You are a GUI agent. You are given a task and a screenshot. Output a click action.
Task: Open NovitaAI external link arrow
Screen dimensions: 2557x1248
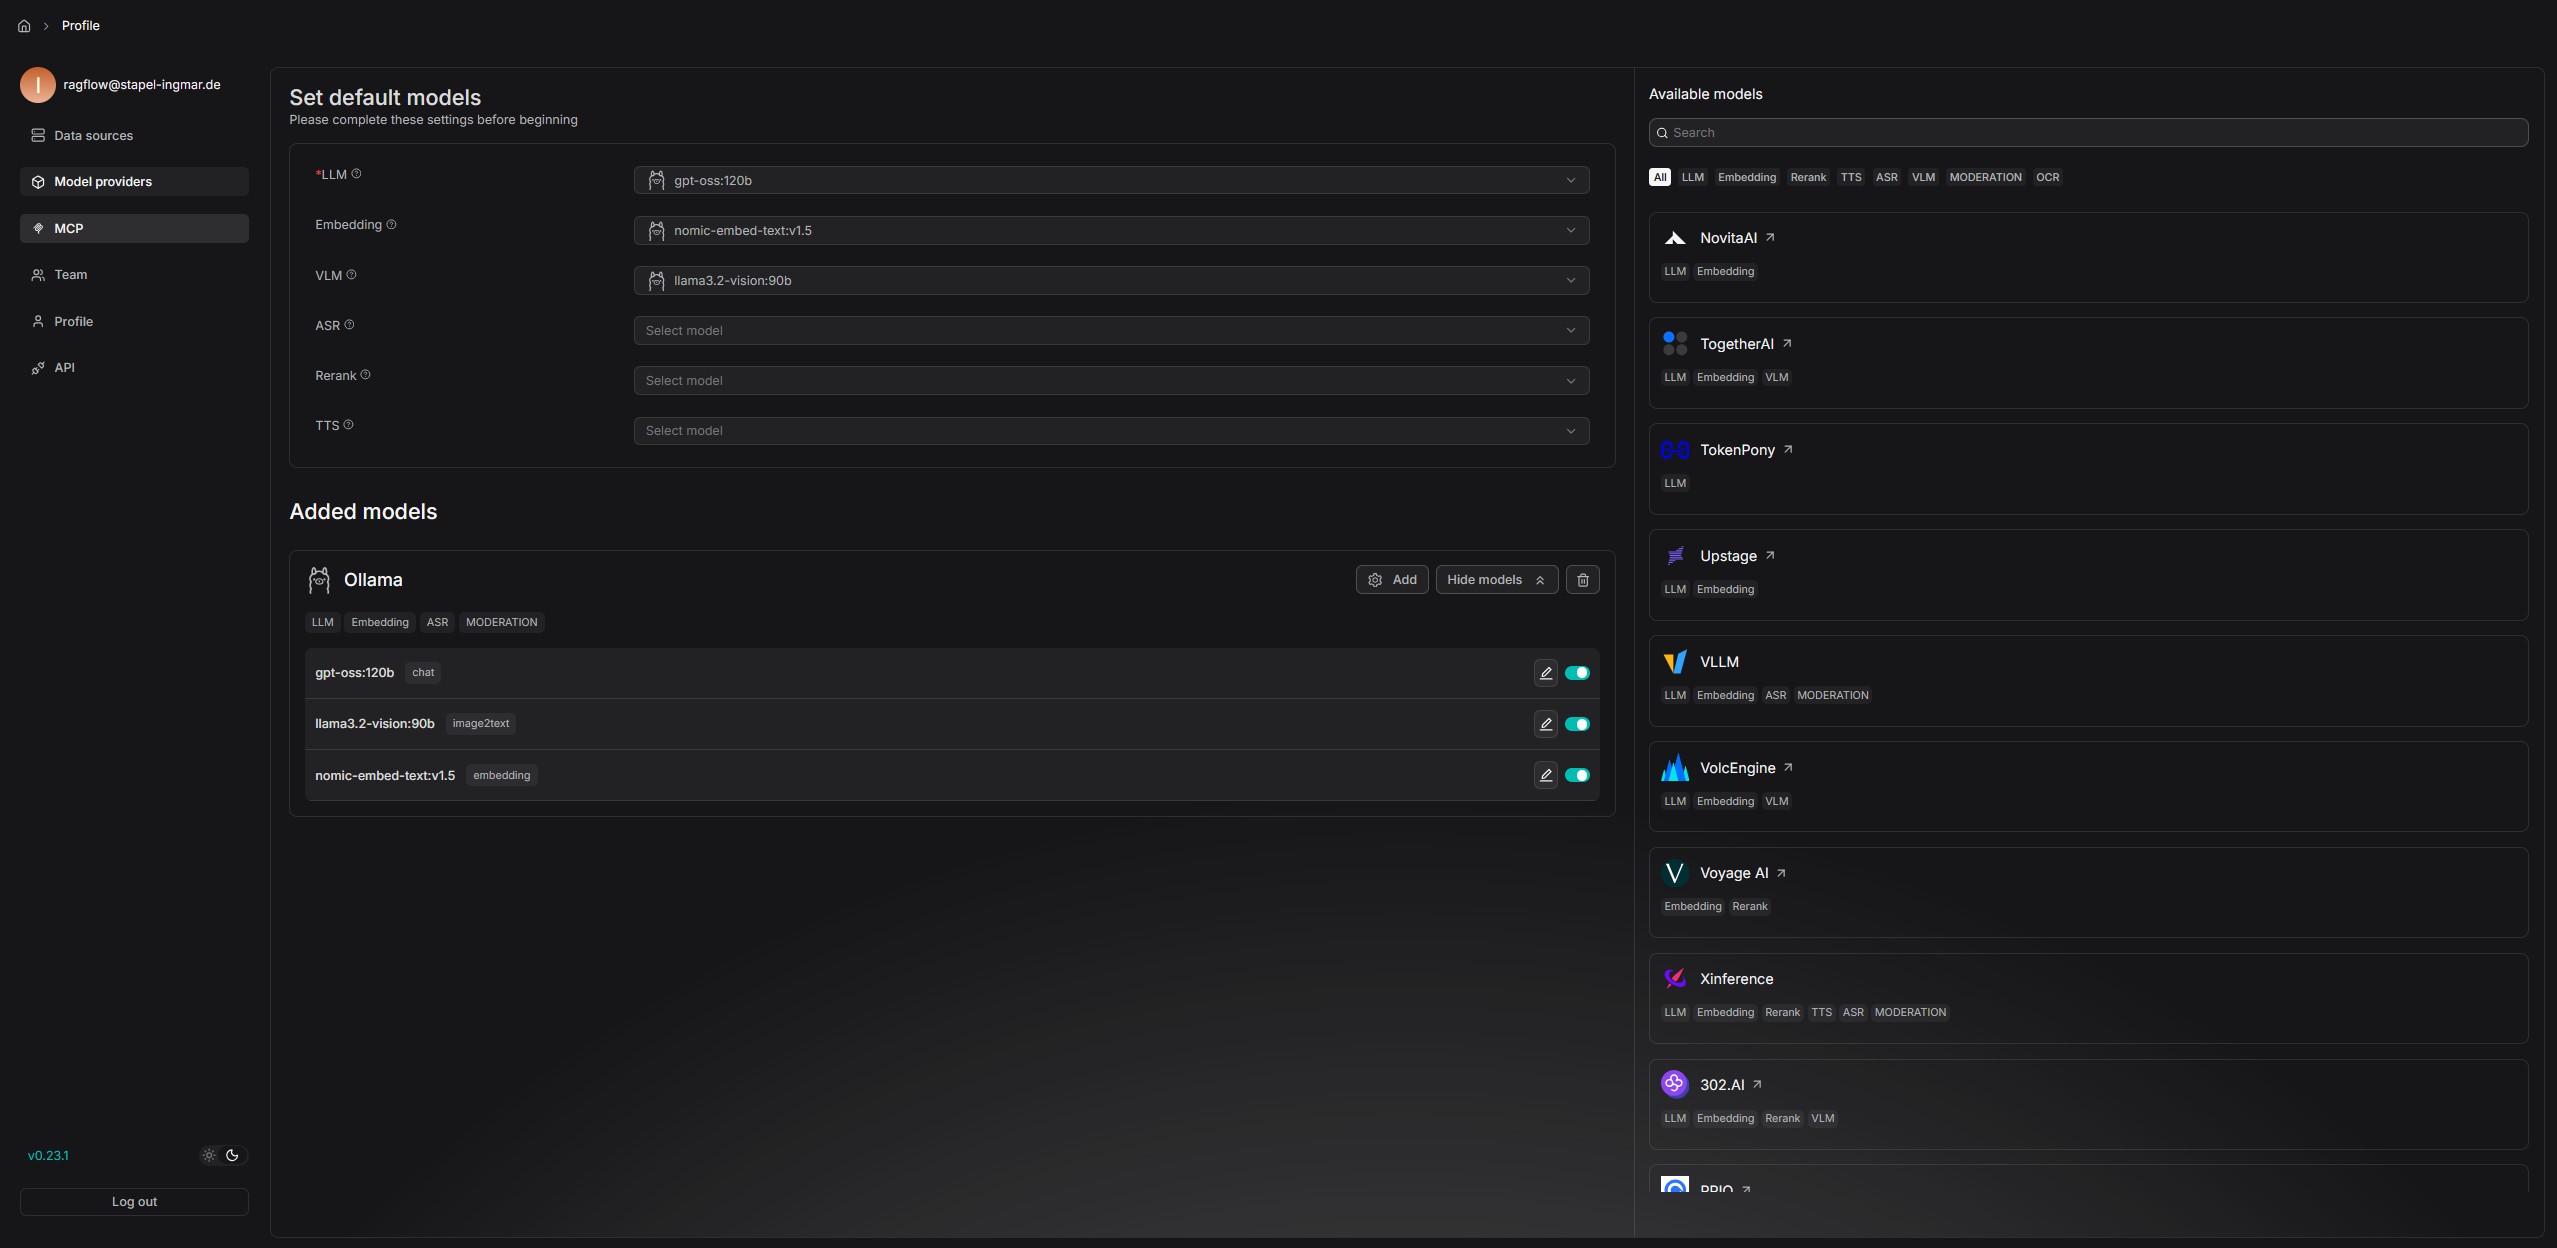point(1770,238)
